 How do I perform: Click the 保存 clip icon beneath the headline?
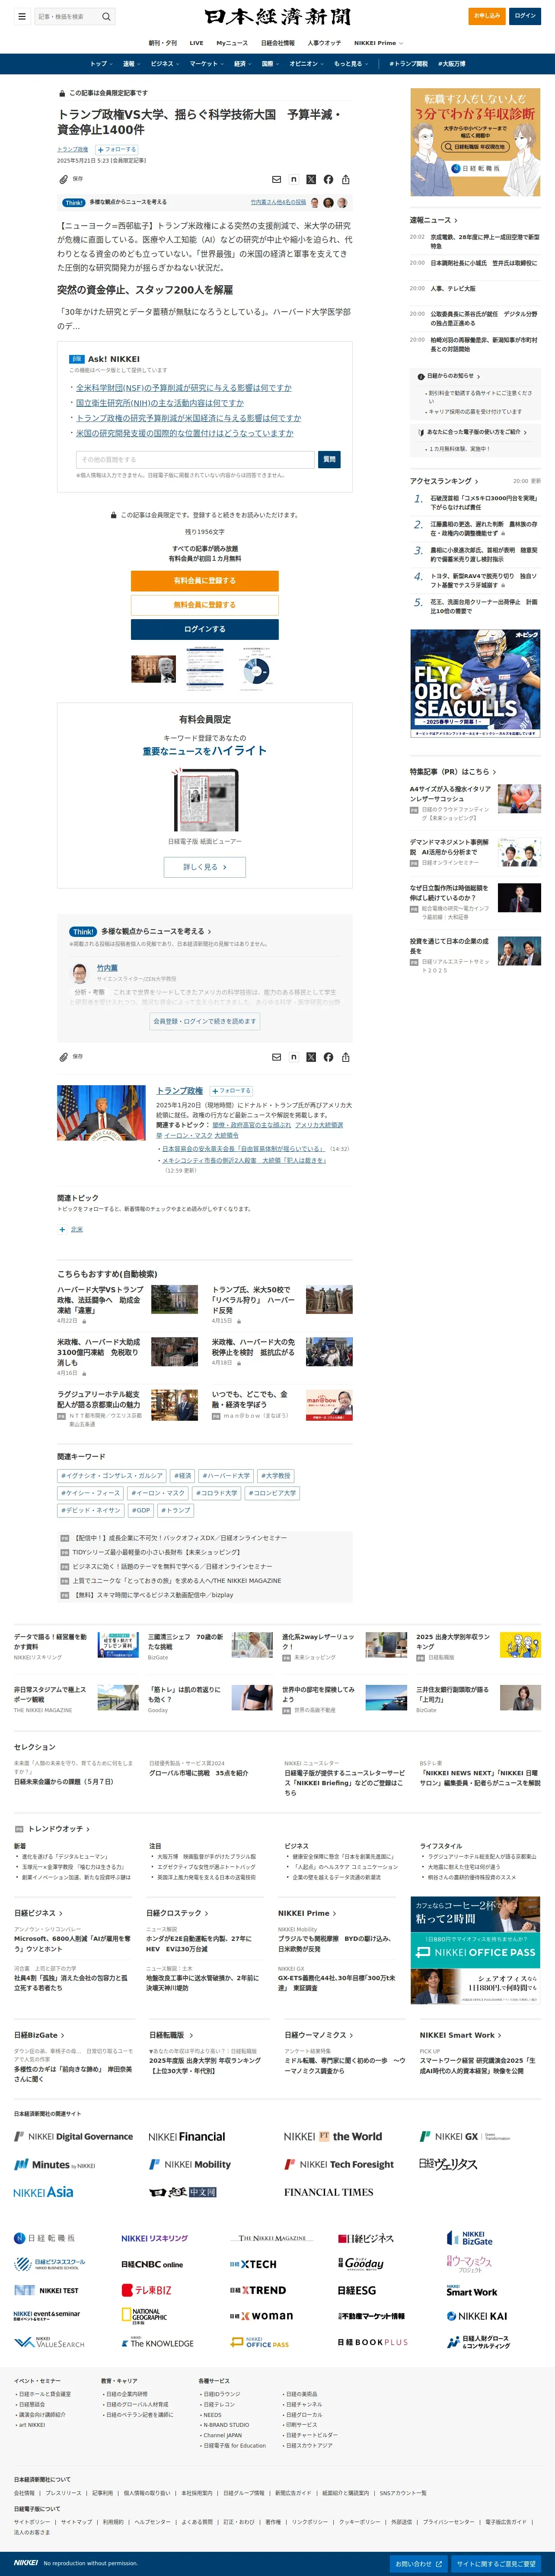tap(63, 179)
